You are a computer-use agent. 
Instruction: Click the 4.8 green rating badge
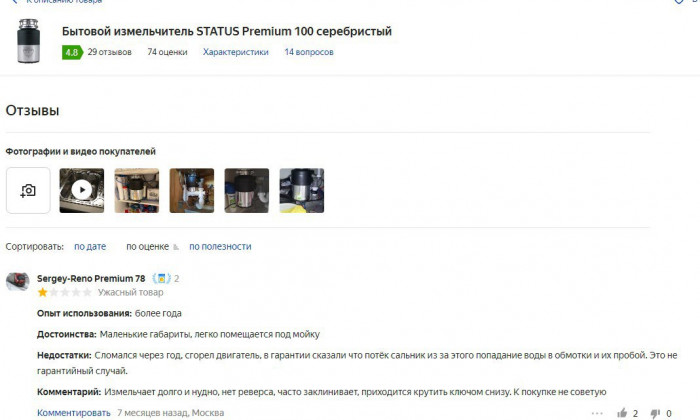(72, 52)
